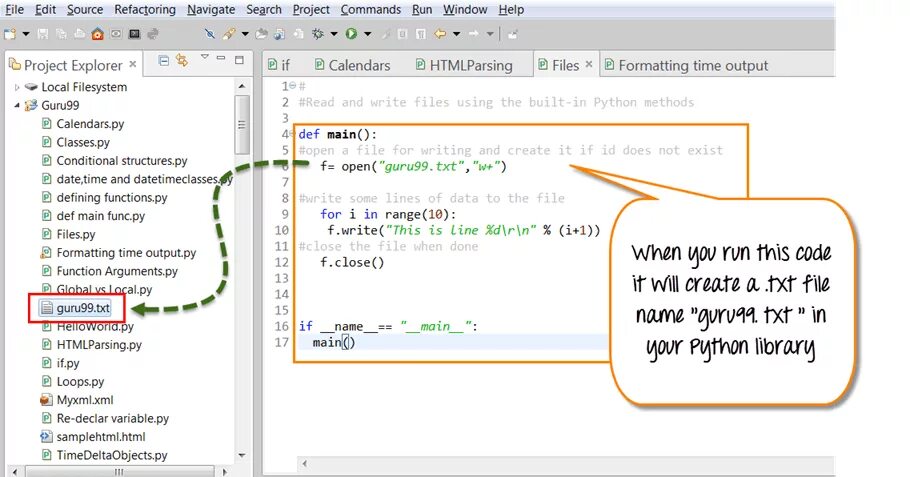
Task: Open the Commands menu
Action: [371, 10]
